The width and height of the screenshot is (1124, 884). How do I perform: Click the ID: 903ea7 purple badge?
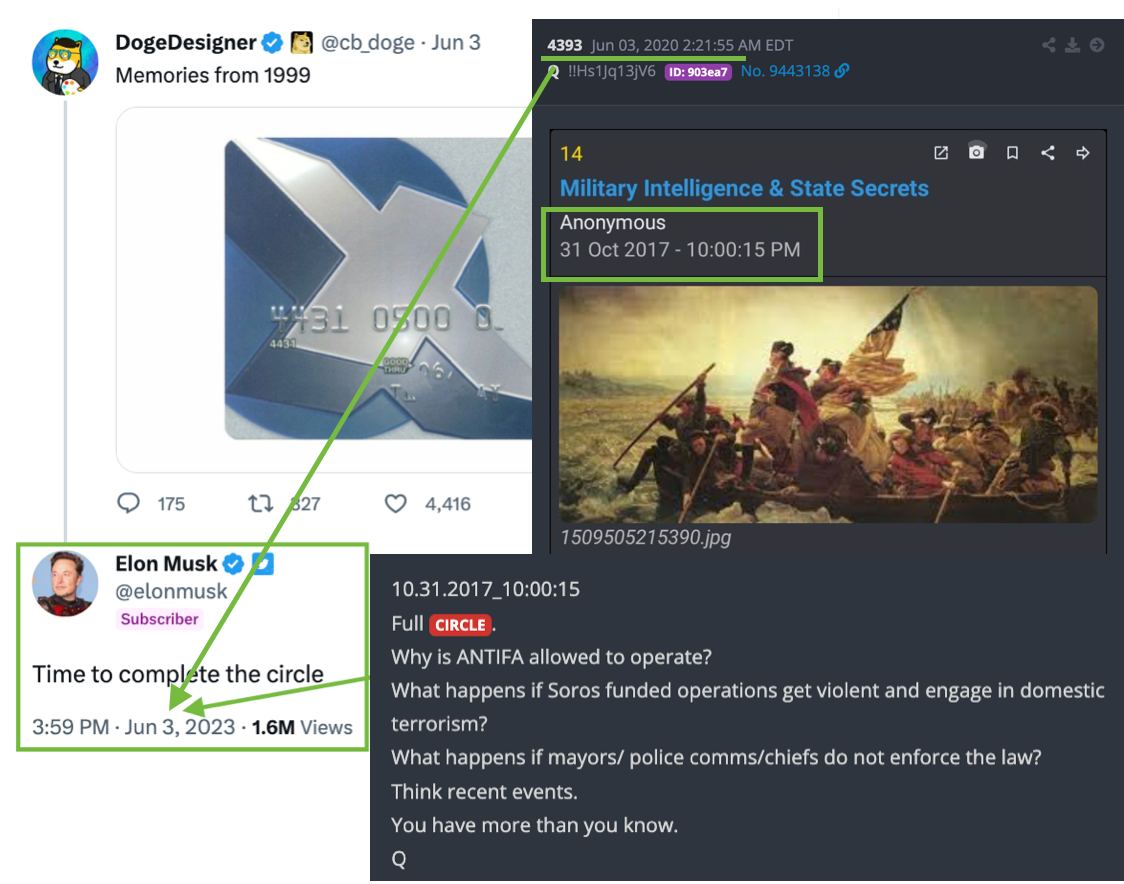[698, 72]
